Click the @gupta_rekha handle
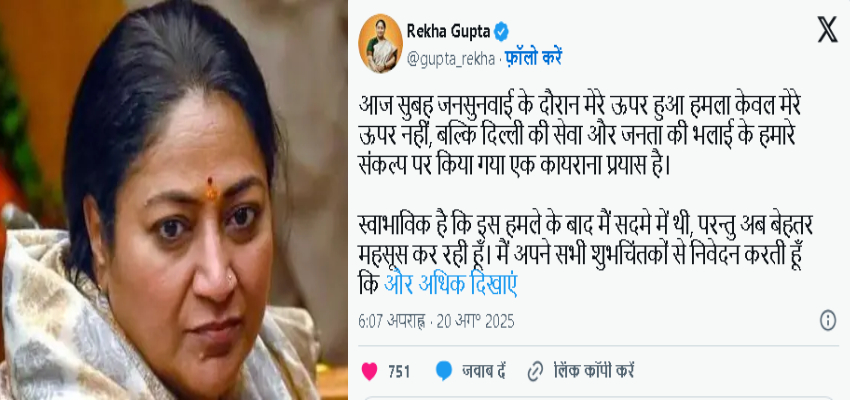850x400 pixels. click(x=450, y=59)
